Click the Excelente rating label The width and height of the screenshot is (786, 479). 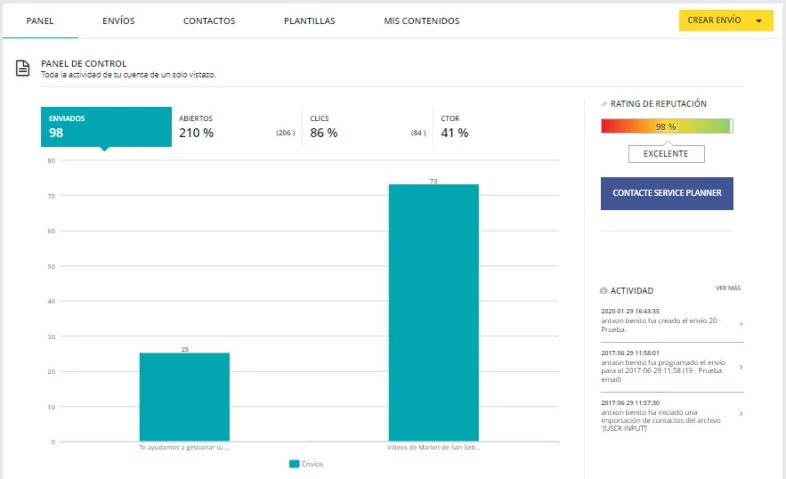[666, 154]
